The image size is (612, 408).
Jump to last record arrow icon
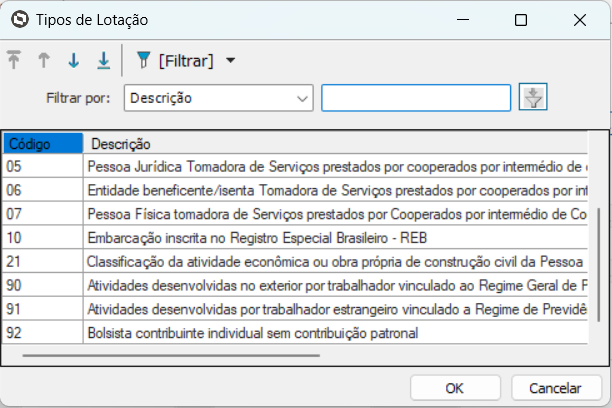(x=102, y=61)
